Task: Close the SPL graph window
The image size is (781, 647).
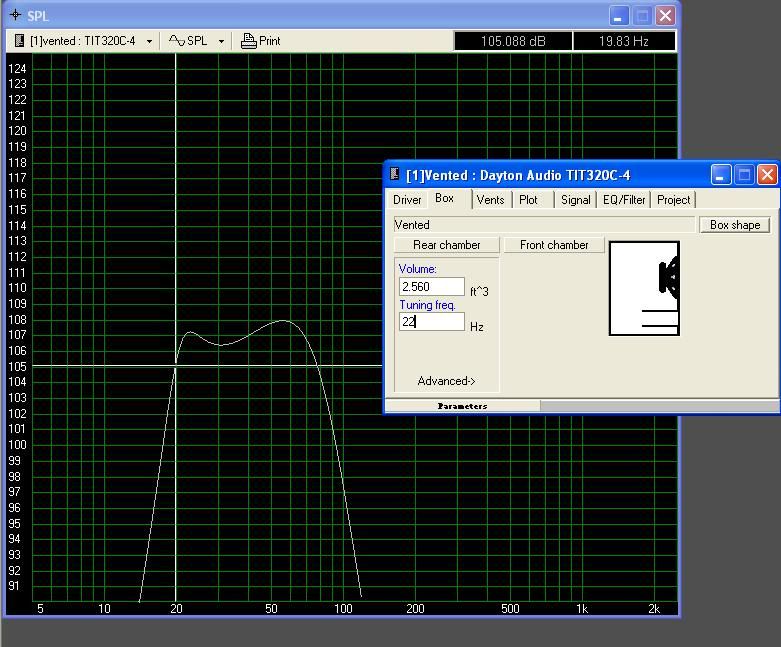Action: click(665, 16)
